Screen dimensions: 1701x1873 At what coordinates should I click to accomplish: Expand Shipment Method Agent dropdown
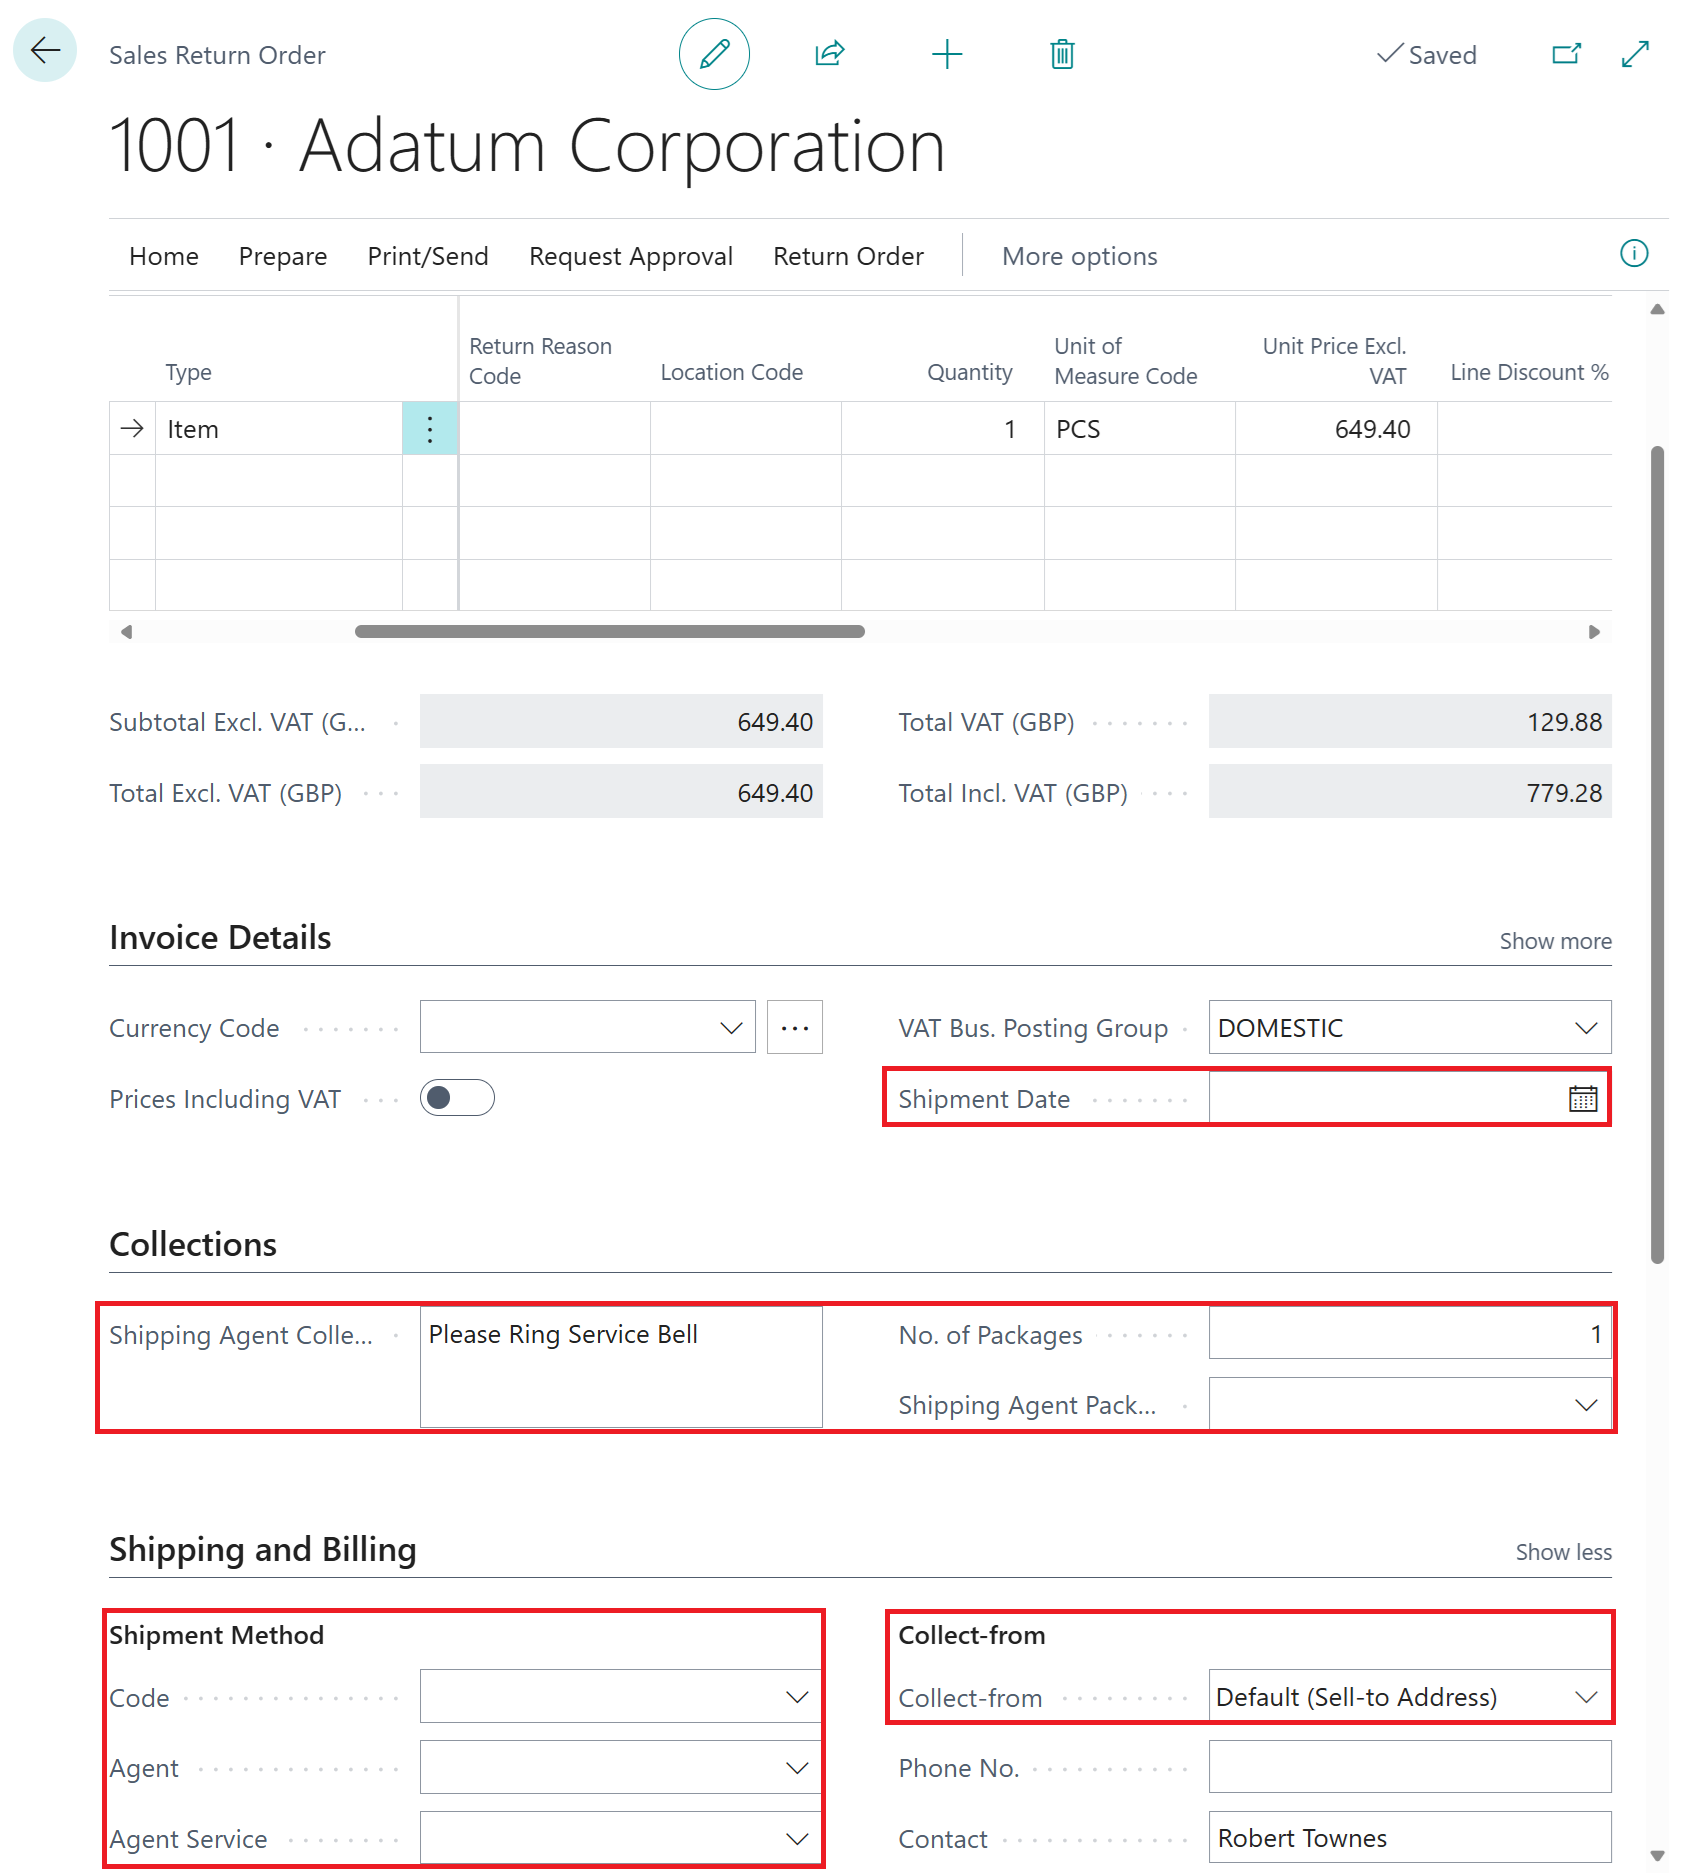(796, 1768)
